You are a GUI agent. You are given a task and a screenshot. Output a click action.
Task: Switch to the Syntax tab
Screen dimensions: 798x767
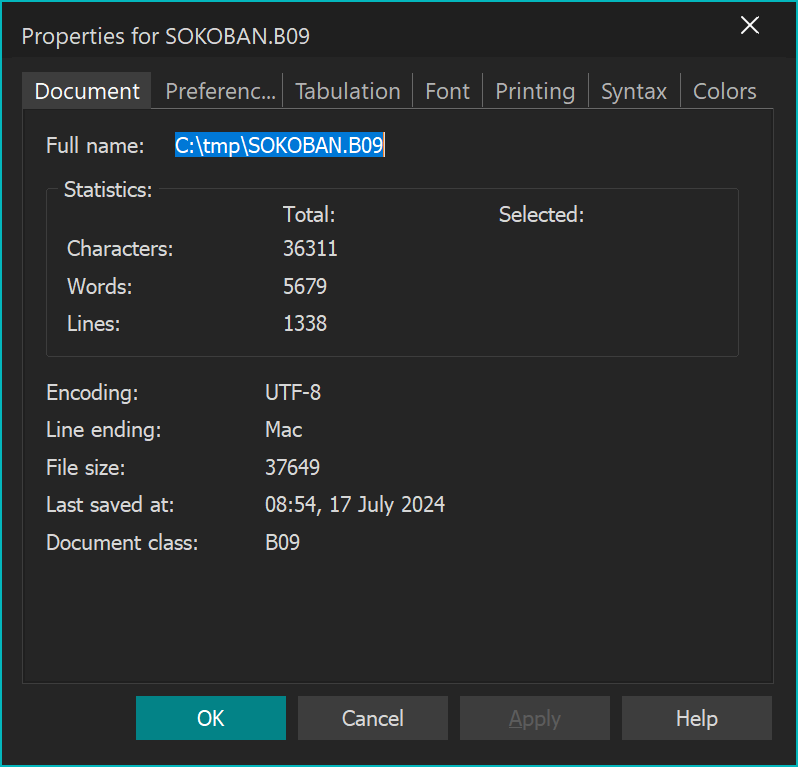click(633, 91)
